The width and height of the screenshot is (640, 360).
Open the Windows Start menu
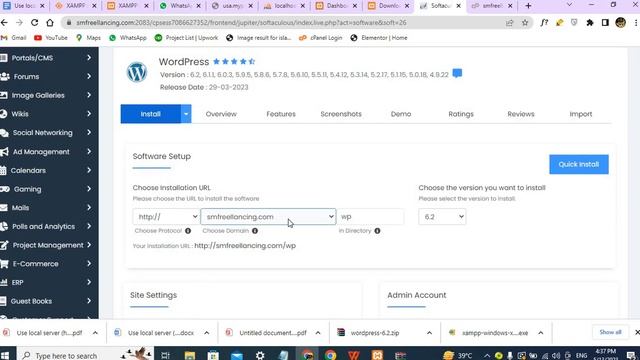pos(5,355)
